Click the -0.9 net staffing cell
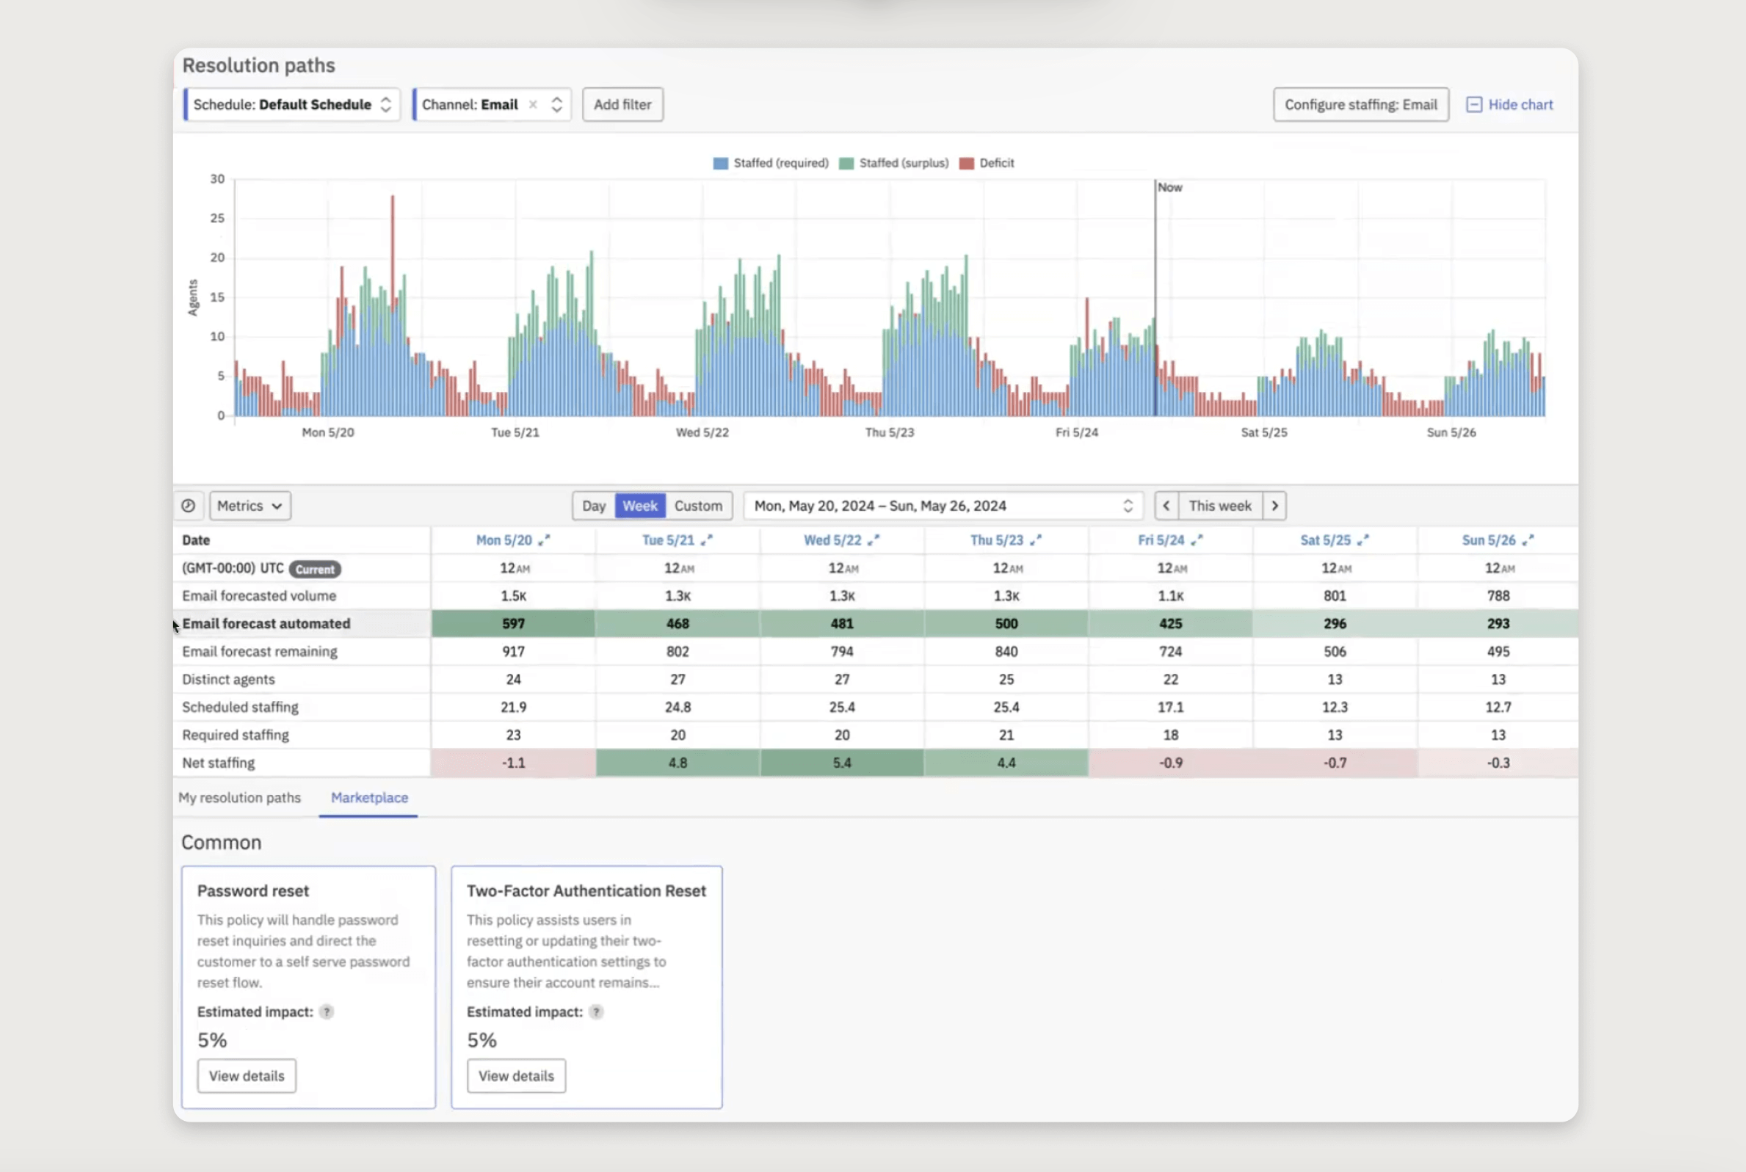This screenshot has height=1172, width=1746. [1170, 763]
